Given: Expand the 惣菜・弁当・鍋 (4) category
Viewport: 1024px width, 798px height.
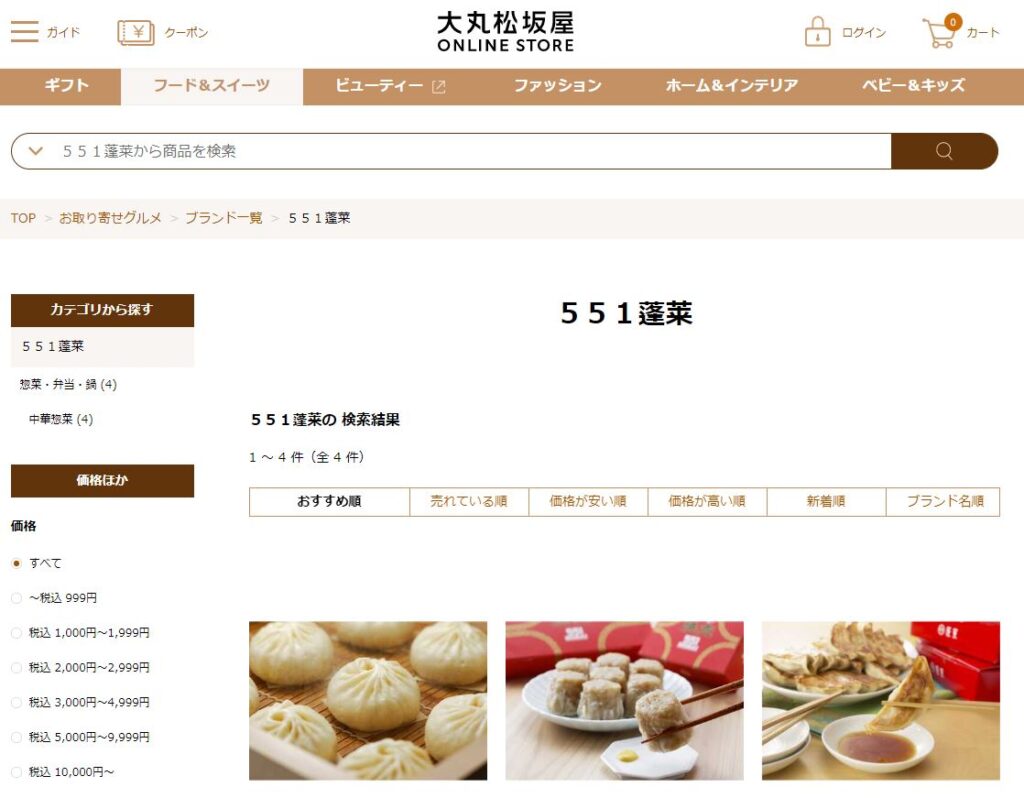Looking at the screenshot, I should tap(68, 384).
